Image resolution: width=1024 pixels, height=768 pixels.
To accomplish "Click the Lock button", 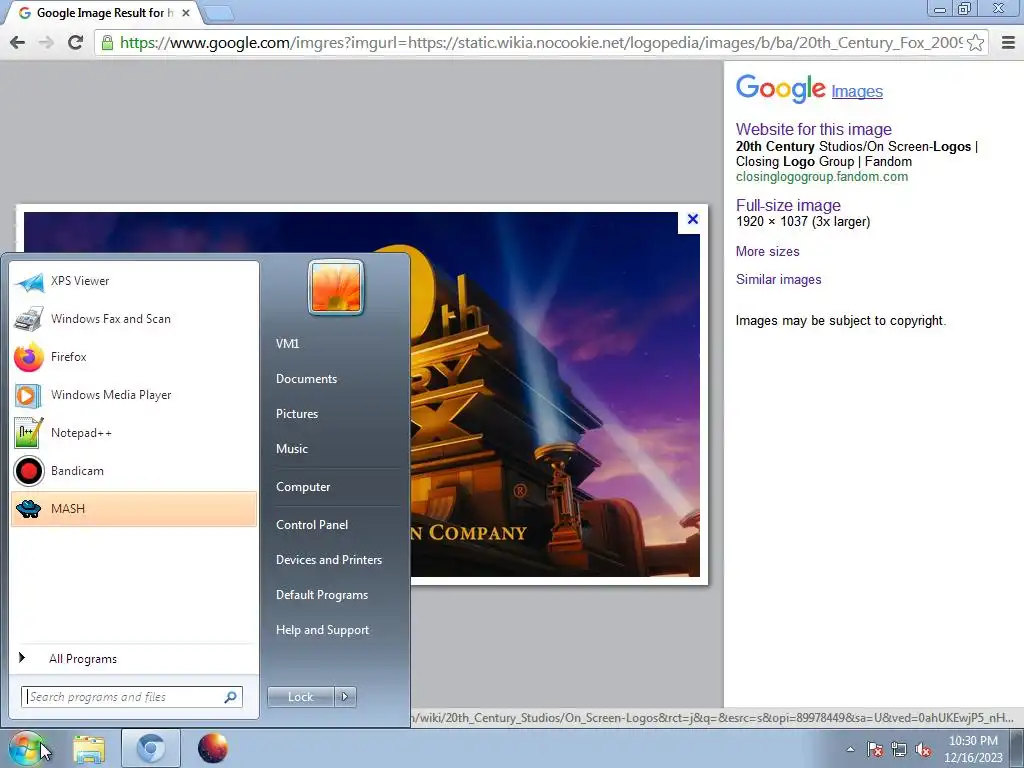I will tap(301, 697).
